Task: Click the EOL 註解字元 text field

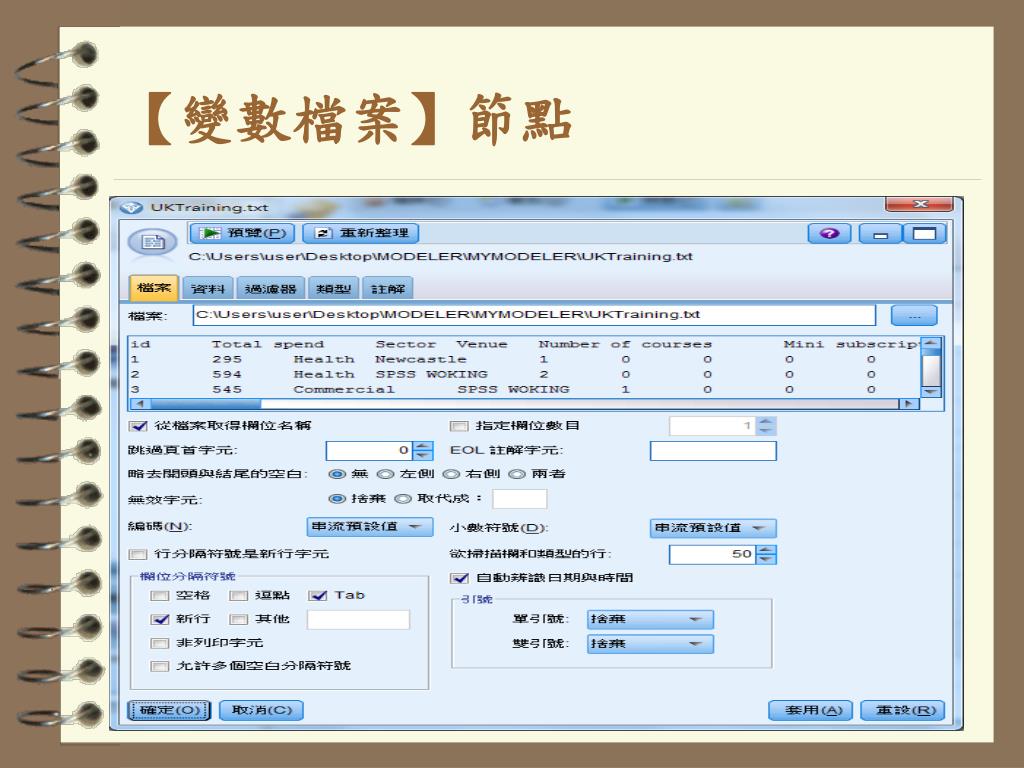Action: tap(713, 451)
